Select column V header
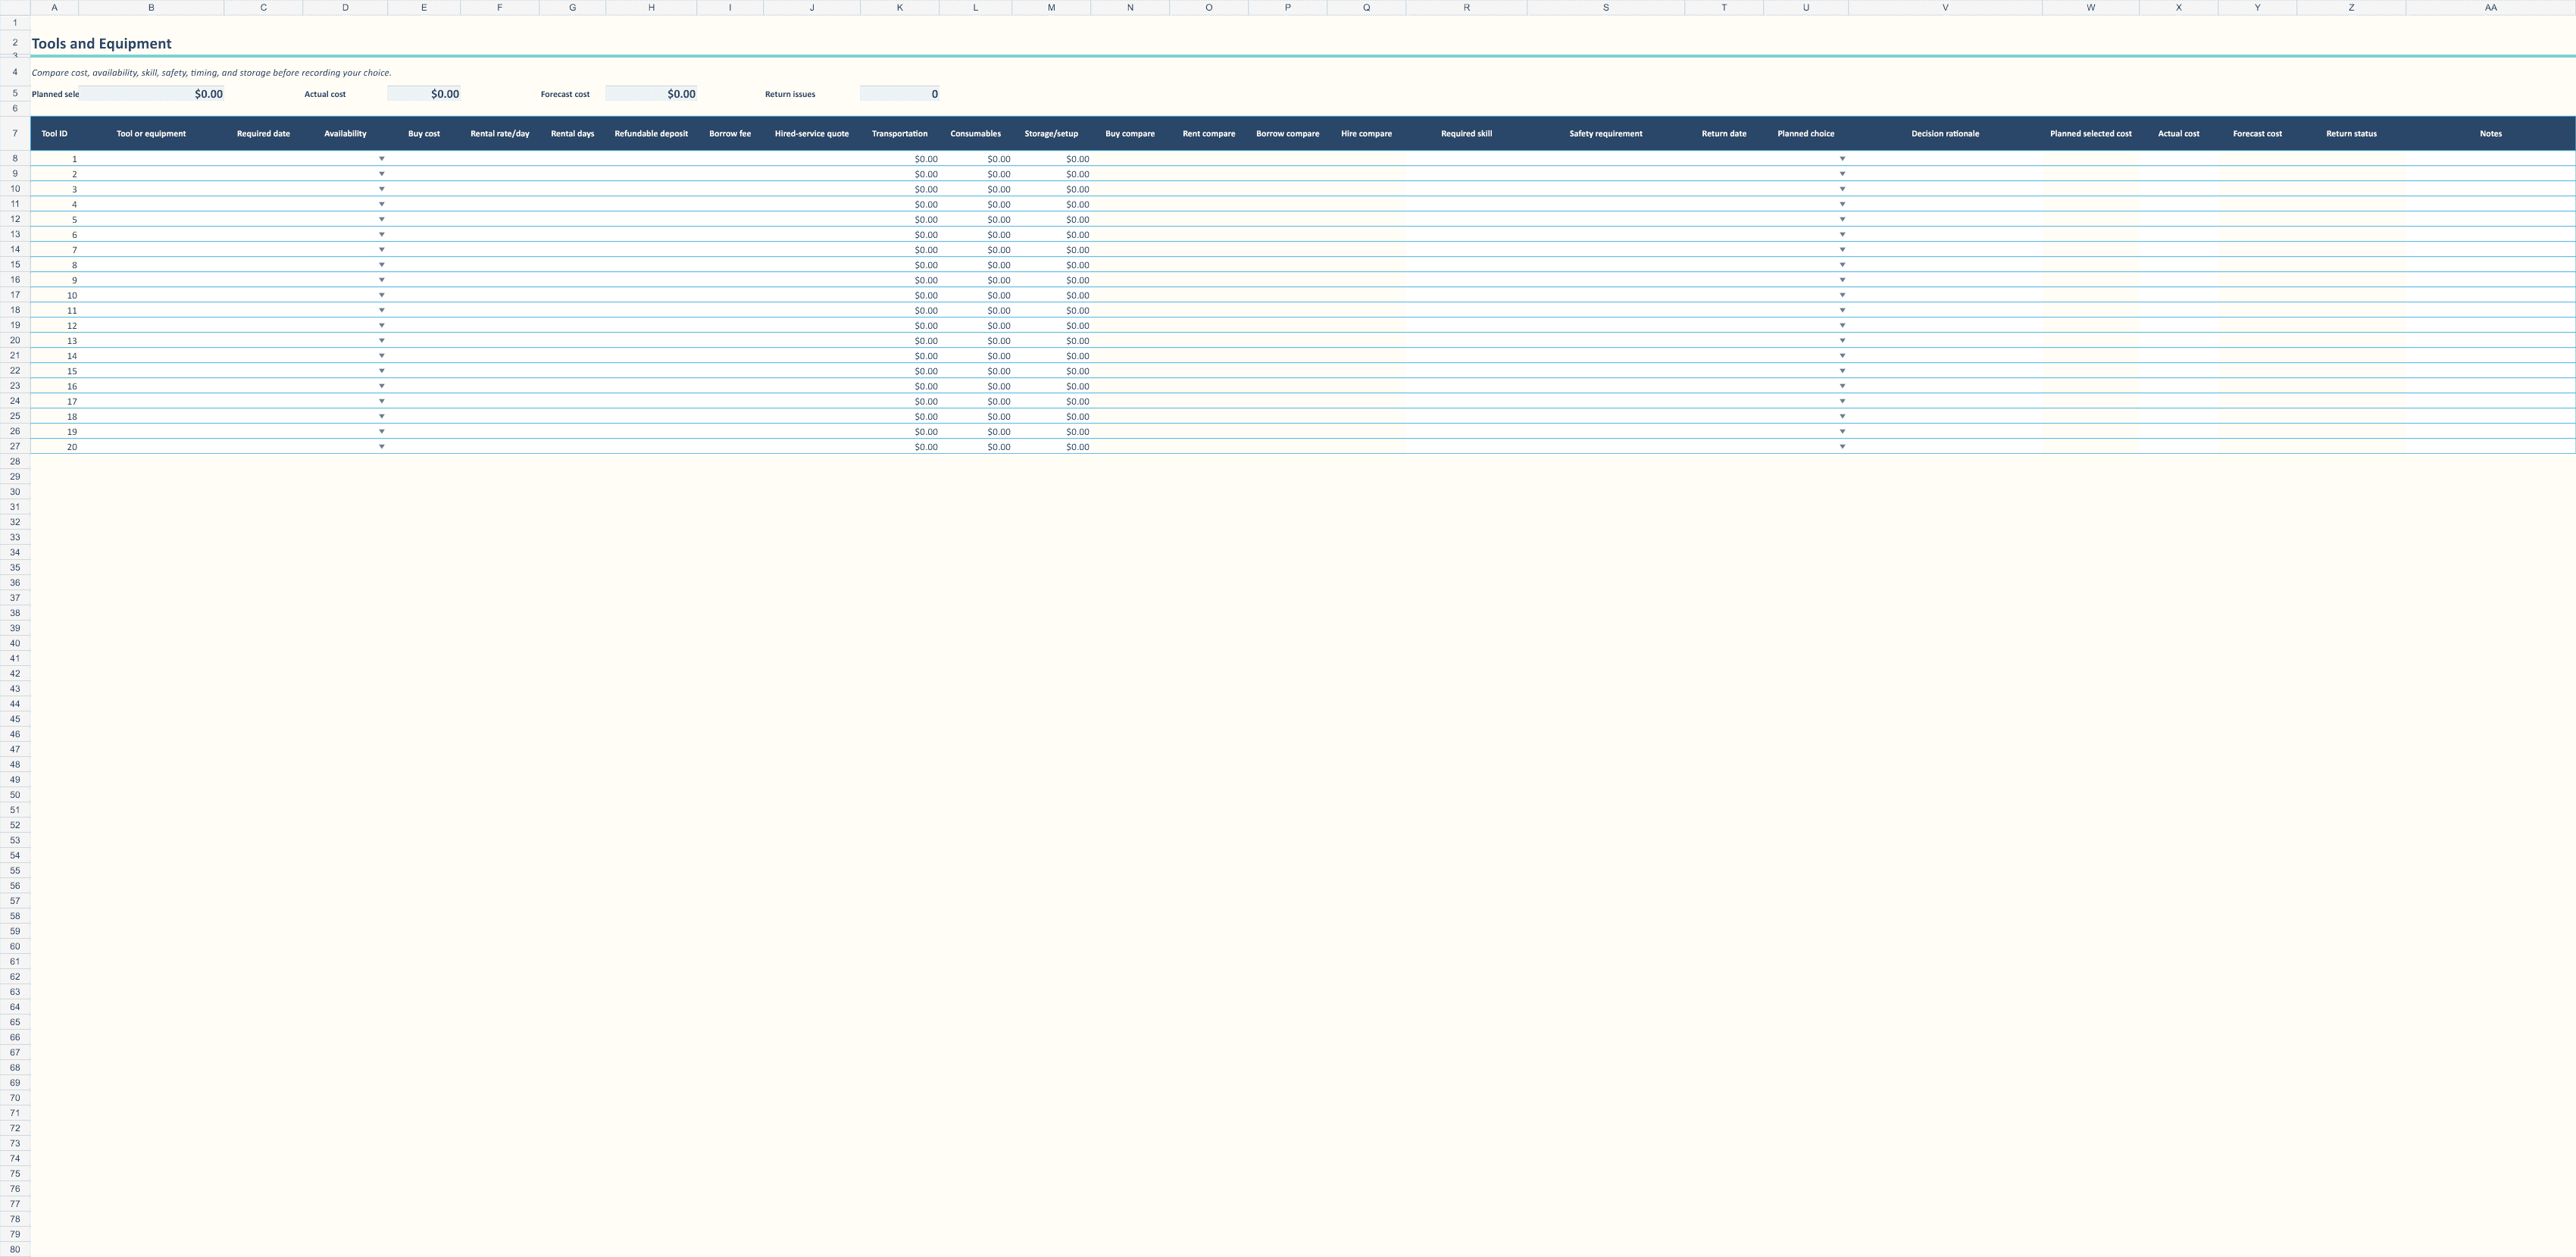The height and width of the screenshot is (1257, 2576). (1945, 7)
